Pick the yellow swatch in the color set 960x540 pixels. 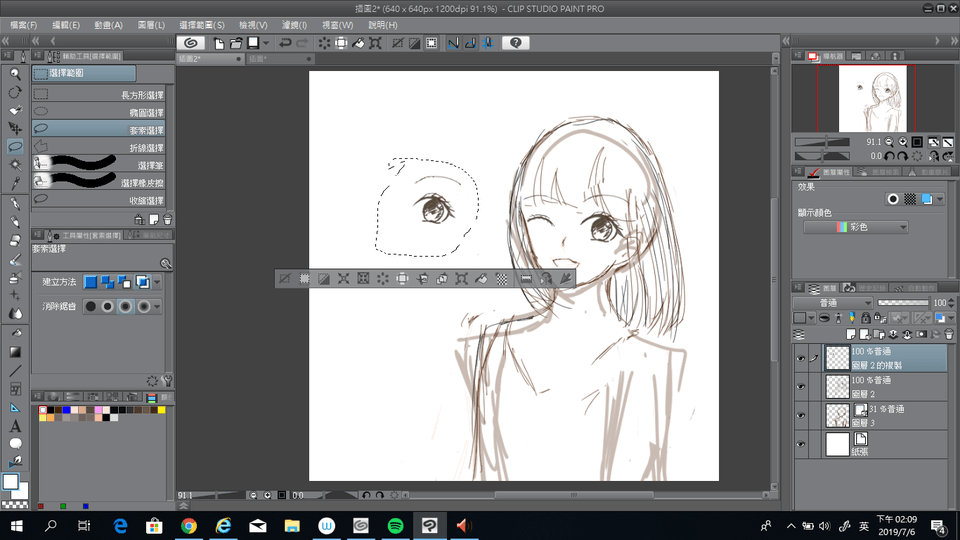(161, 410)
